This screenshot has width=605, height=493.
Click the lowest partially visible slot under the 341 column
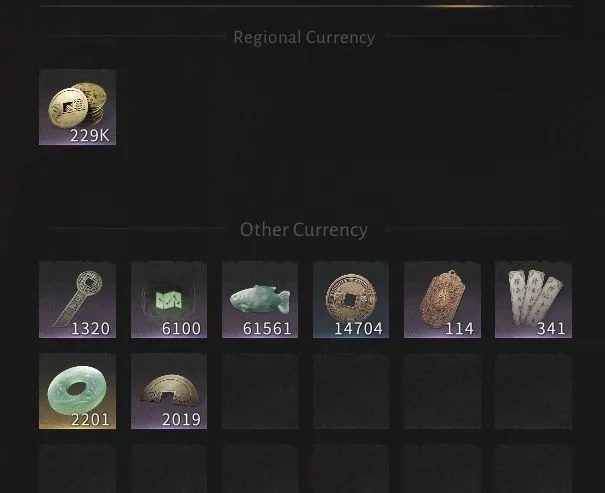[533, 469]
